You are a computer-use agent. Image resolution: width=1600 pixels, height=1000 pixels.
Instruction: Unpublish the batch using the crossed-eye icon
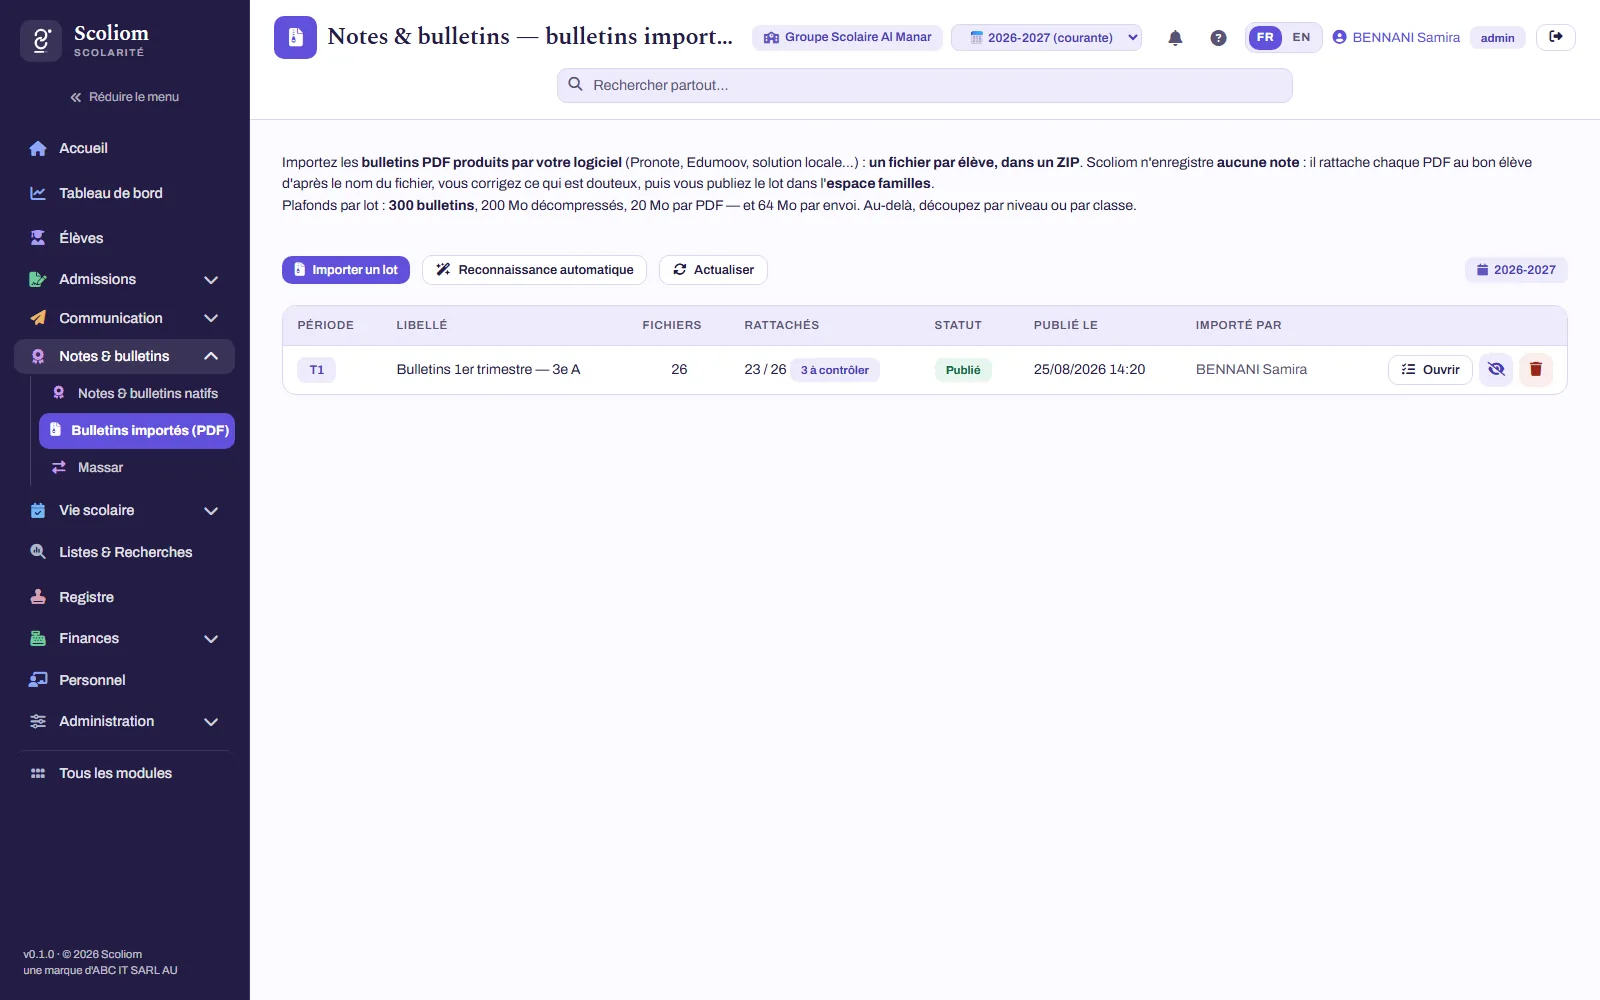(x=1496, y=370)
